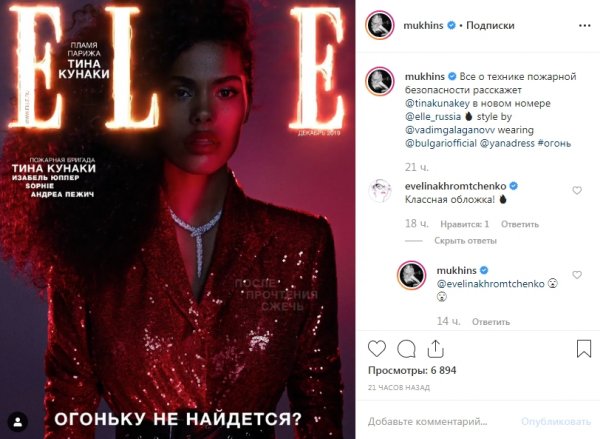Image resolution: width=600 pixels, height=439 pixels.
Task: Reply to evelinakhromtchenko's comment via Ответить
Action: (x=520, y=224)
